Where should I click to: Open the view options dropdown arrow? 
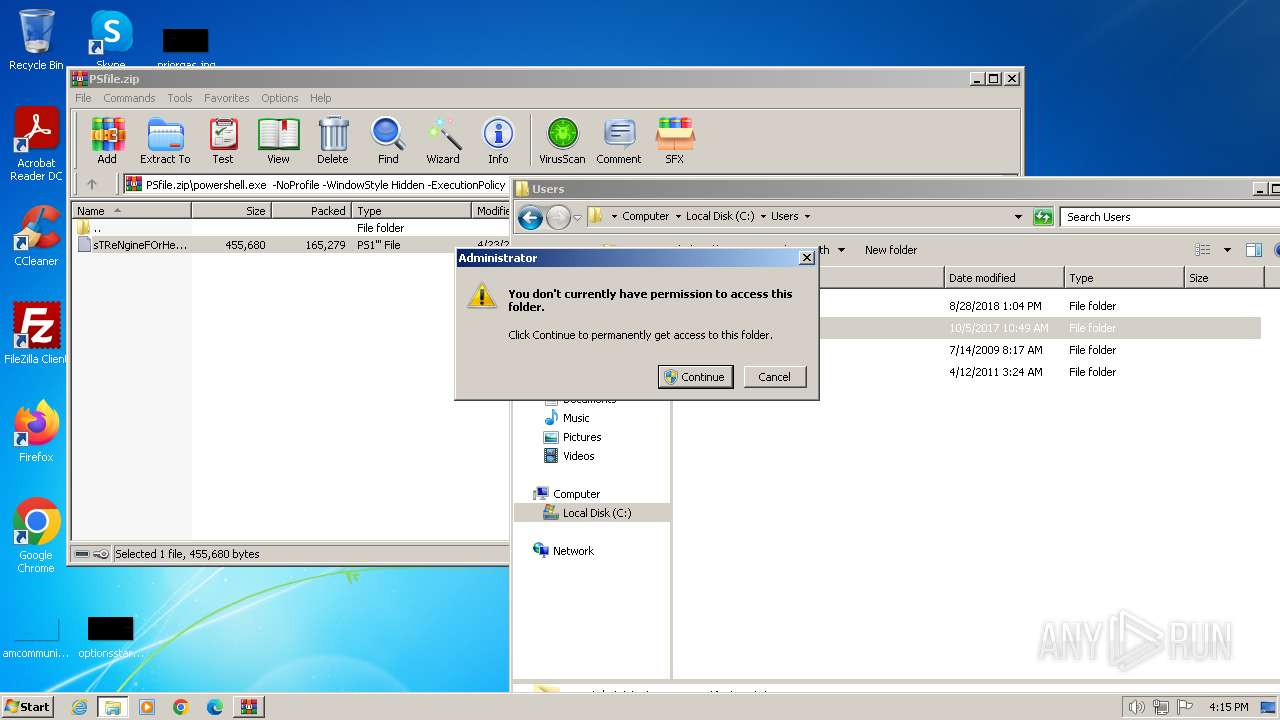(x=1227, y=250)
